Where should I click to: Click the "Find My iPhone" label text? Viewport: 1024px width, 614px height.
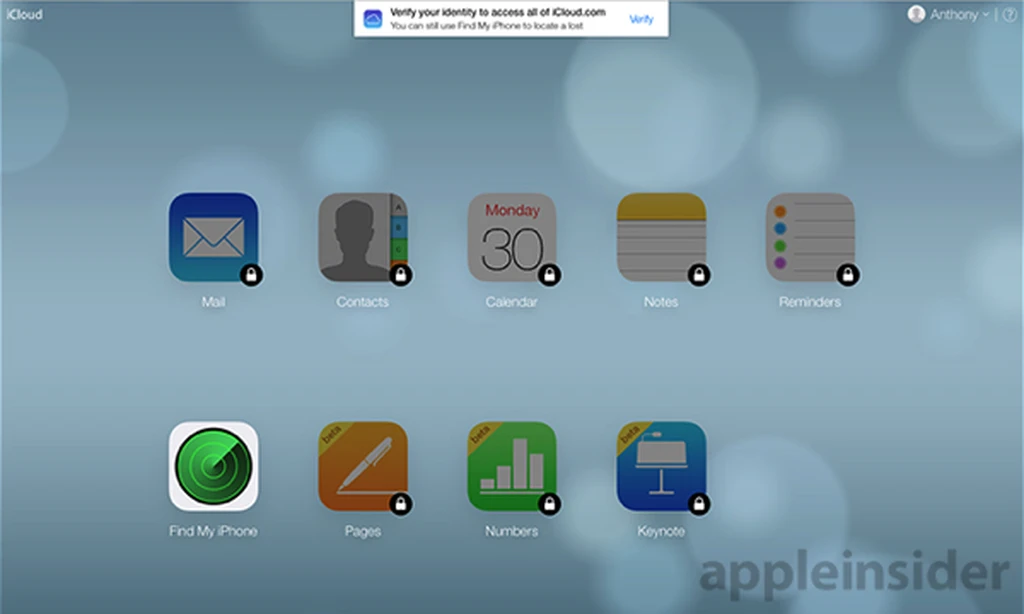[213, 531]
